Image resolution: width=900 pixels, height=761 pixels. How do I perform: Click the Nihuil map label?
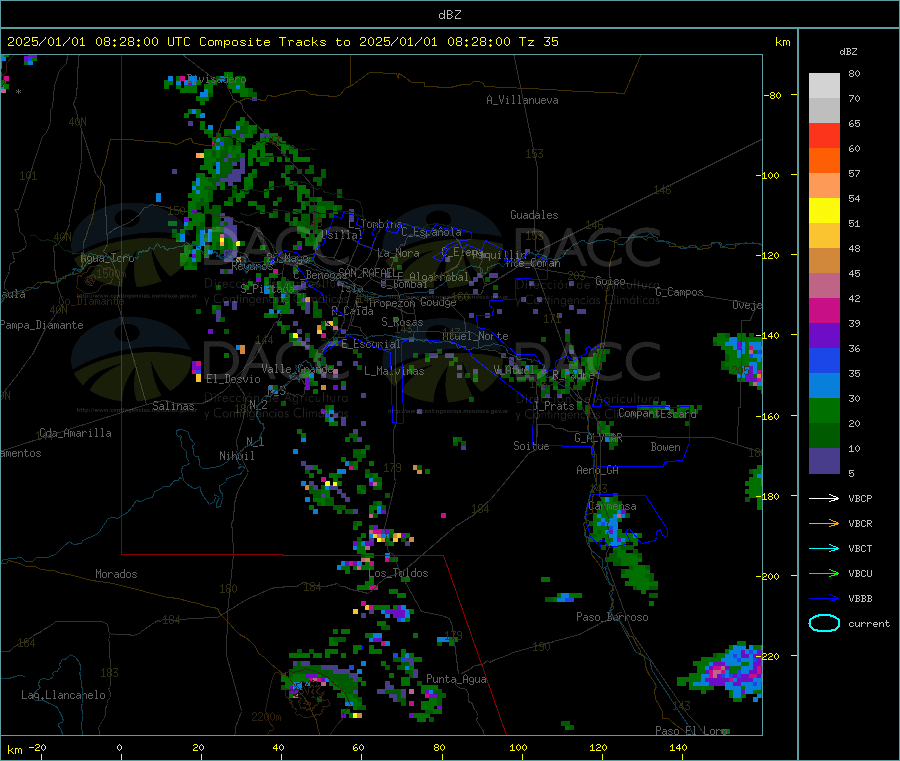click(236, 456)
